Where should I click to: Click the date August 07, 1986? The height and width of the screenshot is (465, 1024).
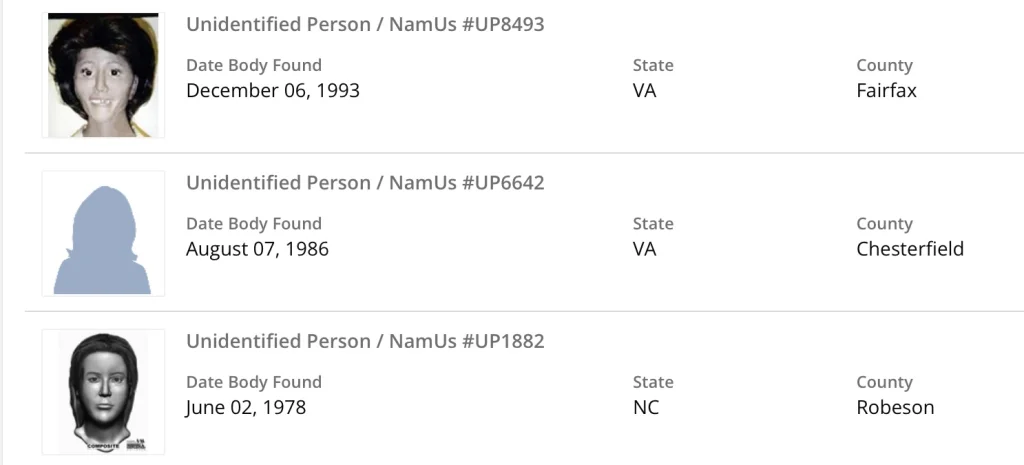tap(257, 249)
